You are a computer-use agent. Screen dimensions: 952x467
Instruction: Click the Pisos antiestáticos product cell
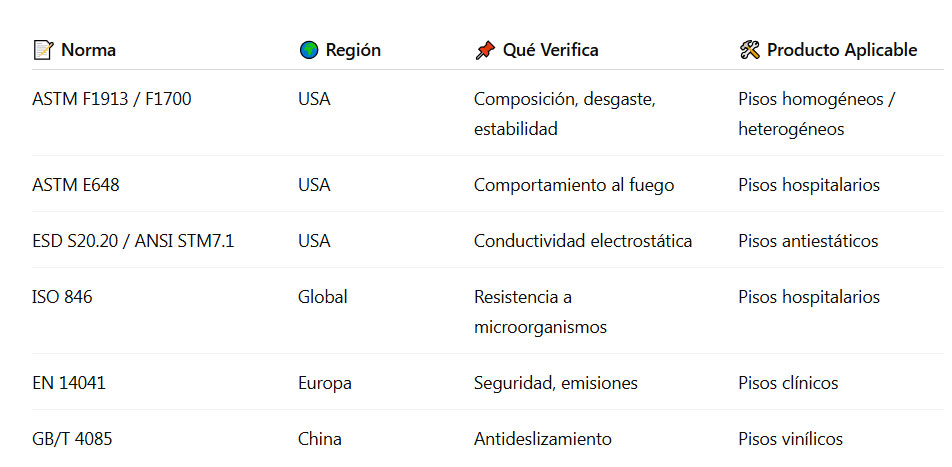808,241
